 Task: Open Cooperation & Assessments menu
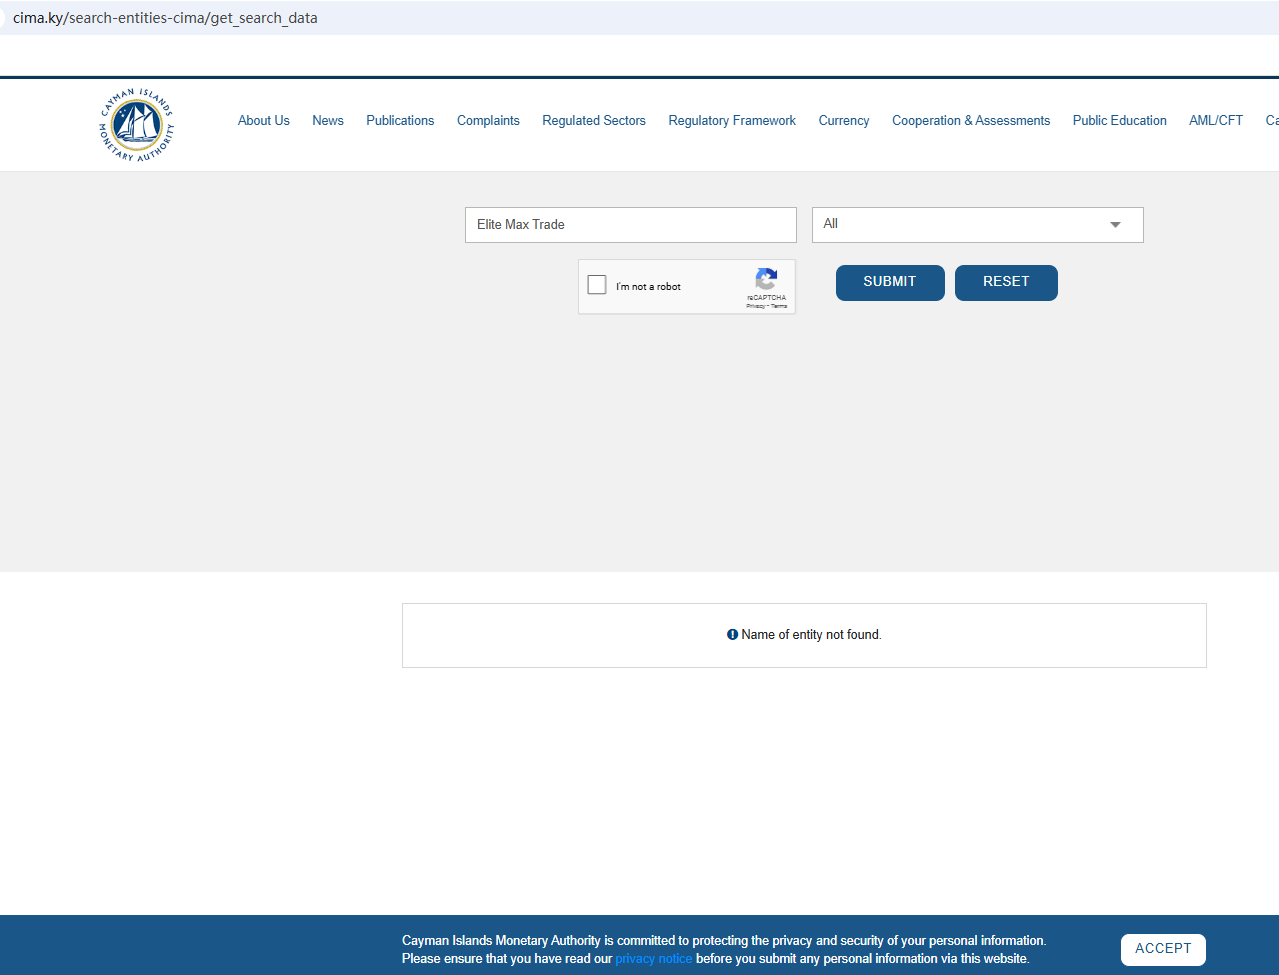coord(971,120)
